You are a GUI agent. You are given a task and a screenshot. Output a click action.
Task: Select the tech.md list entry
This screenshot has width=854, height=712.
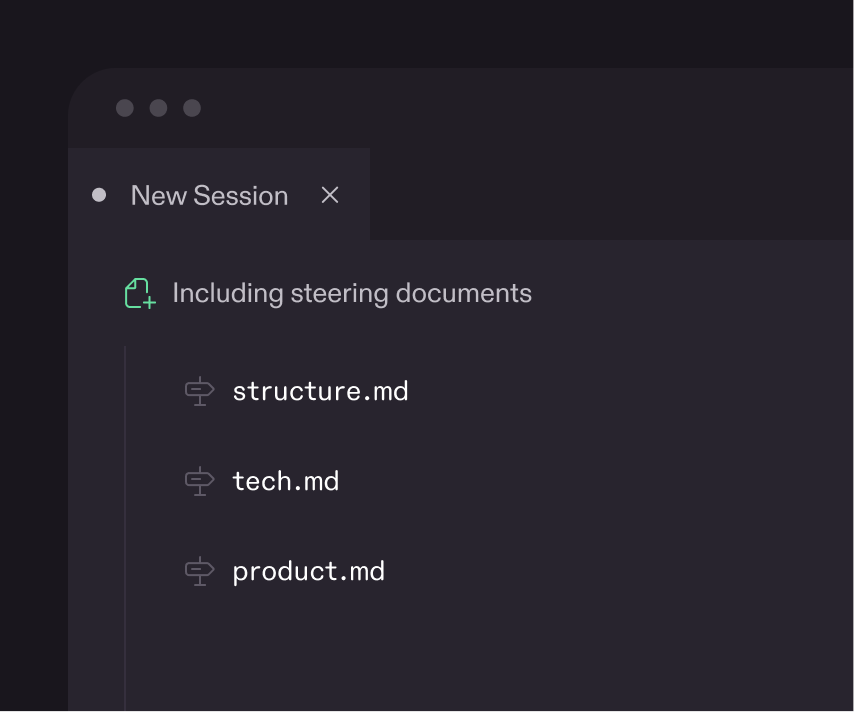(286, 481)
